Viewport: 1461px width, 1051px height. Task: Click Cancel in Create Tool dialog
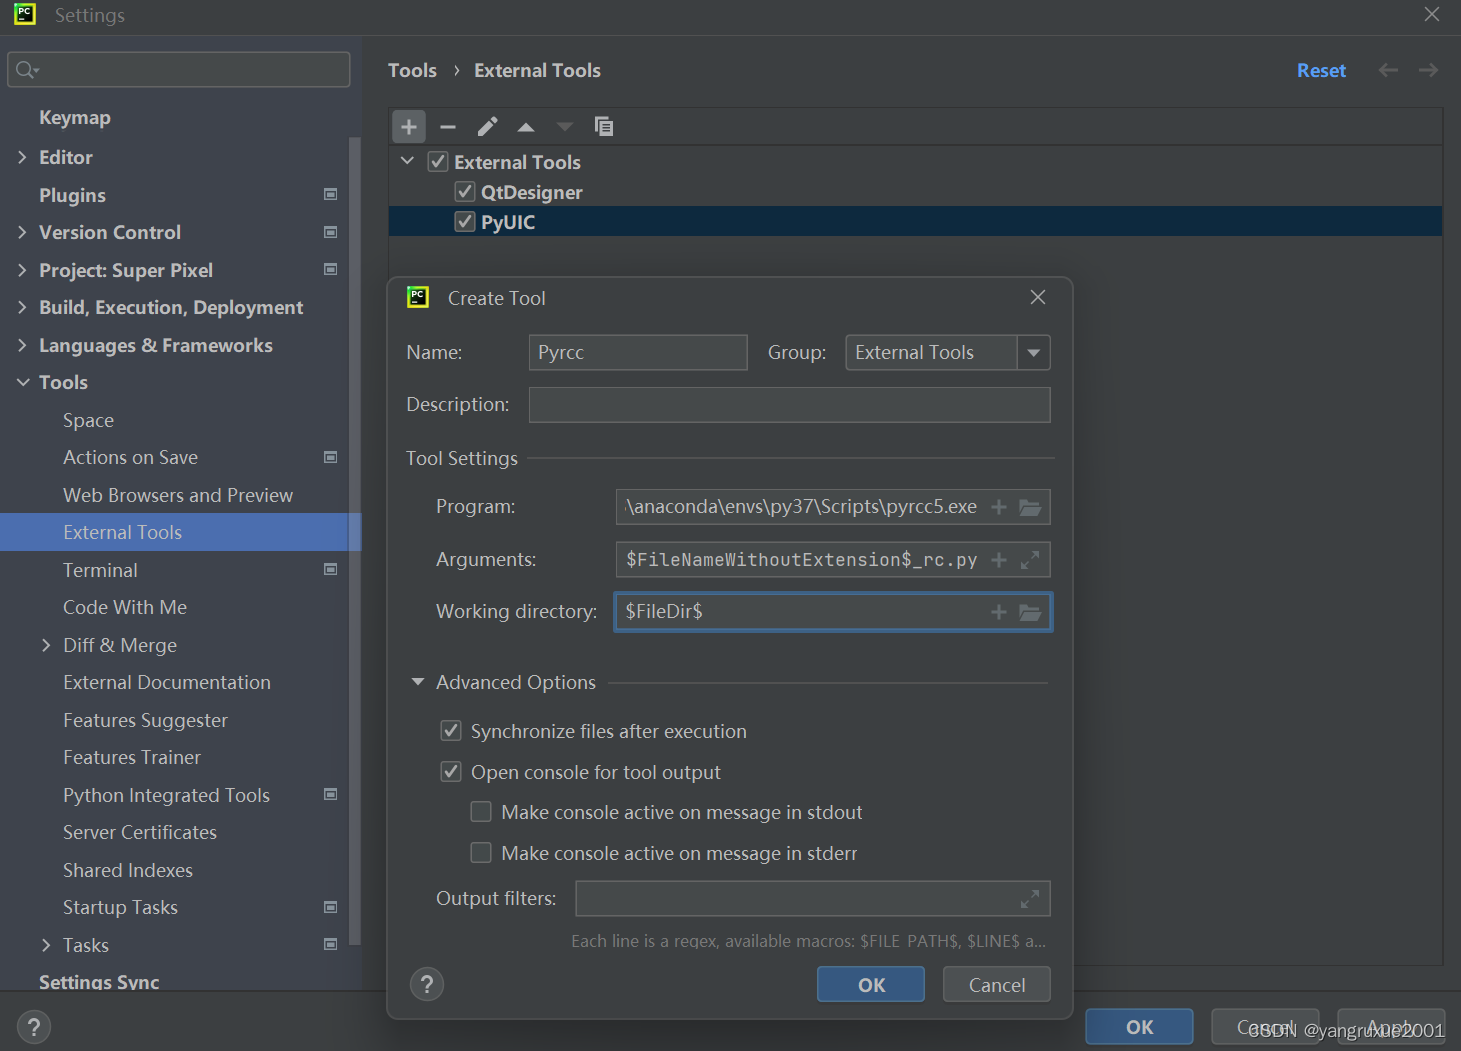[x=997, y=985]
